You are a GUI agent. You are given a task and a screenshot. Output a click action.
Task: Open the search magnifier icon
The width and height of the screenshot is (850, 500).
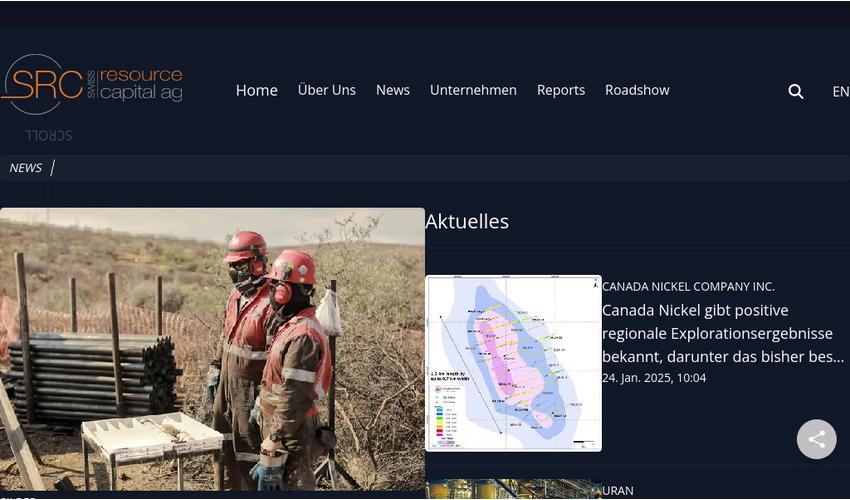click(x=796, y=92)
